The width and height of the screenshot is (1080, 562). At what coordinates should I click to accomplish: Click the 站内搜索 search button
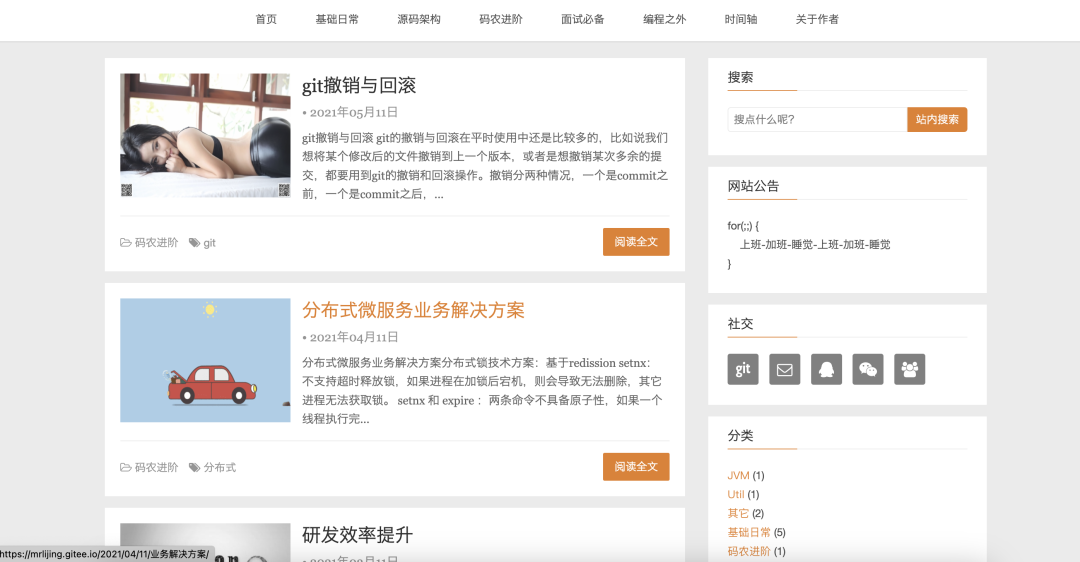pos(937,119)
